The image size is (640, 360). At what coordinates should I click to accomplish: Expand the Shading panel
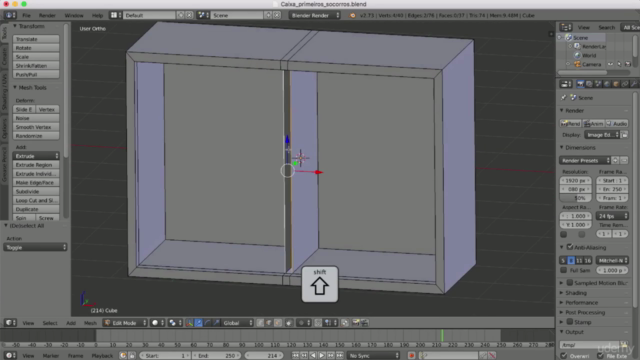click(576, 293)
